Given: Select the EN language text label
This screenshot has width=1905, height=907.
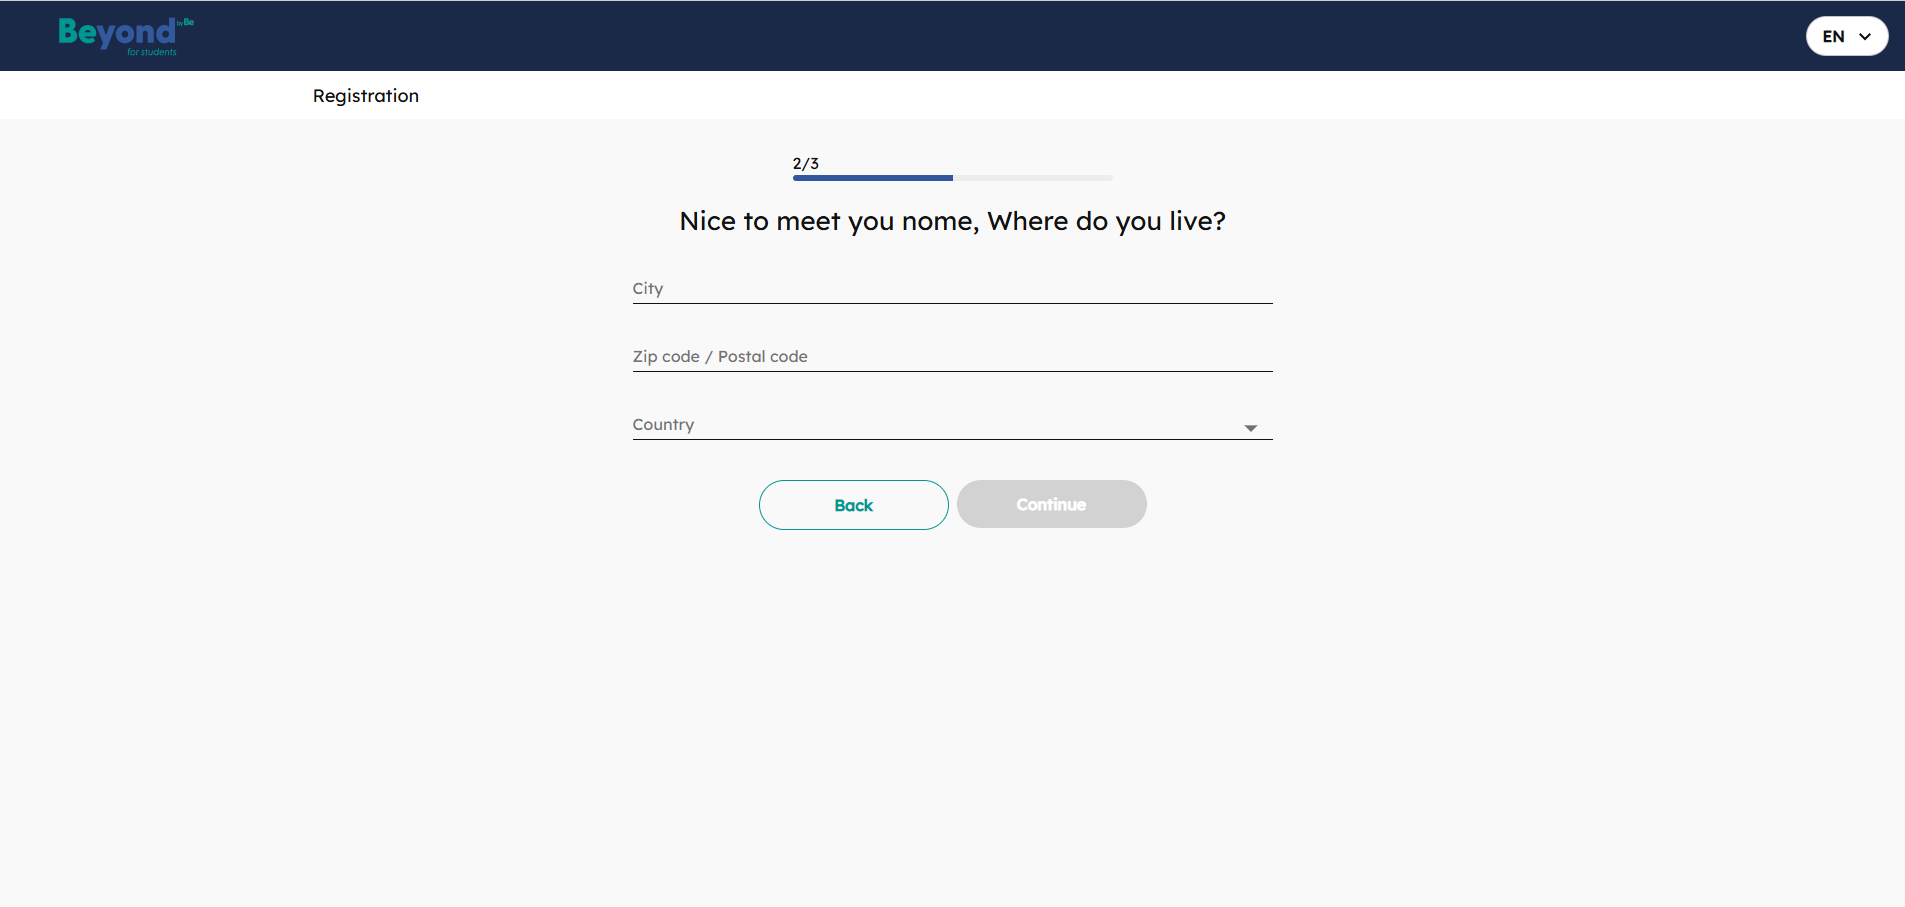Looking at the screenshot, I should point(1833,37).
